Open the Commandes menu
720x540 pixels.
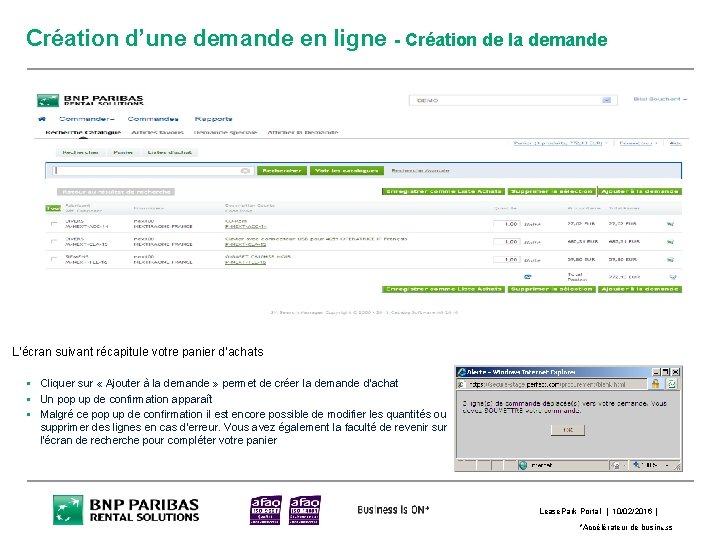pos(153,119)
